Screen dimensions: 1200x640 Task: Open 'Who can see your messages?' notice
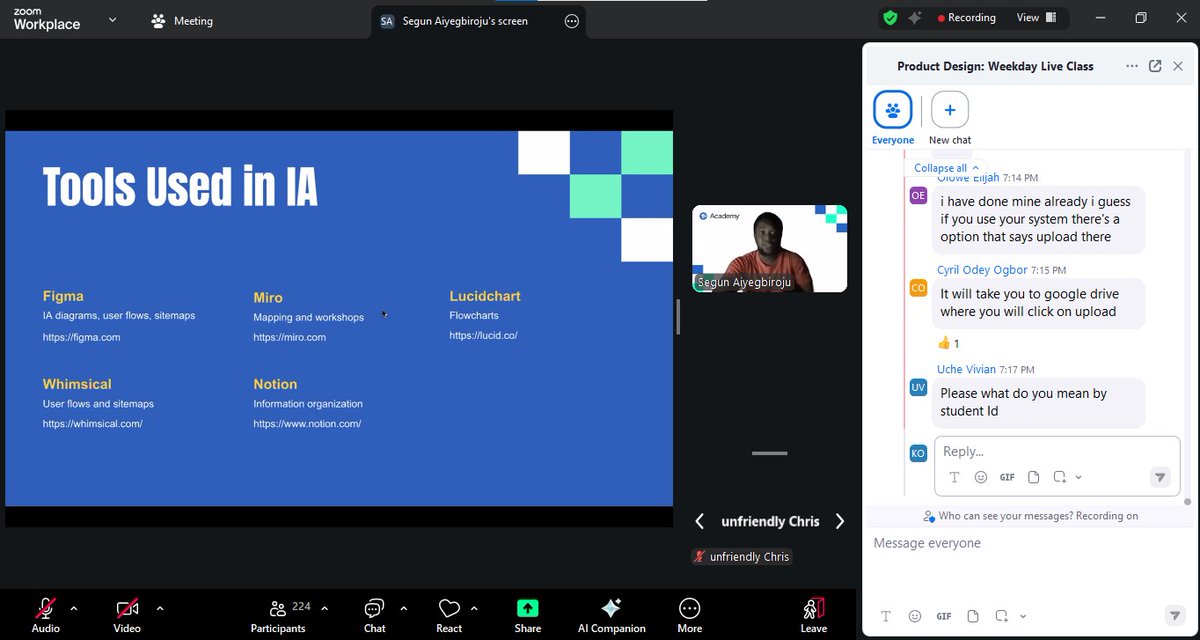click(x=1030, y=516)
